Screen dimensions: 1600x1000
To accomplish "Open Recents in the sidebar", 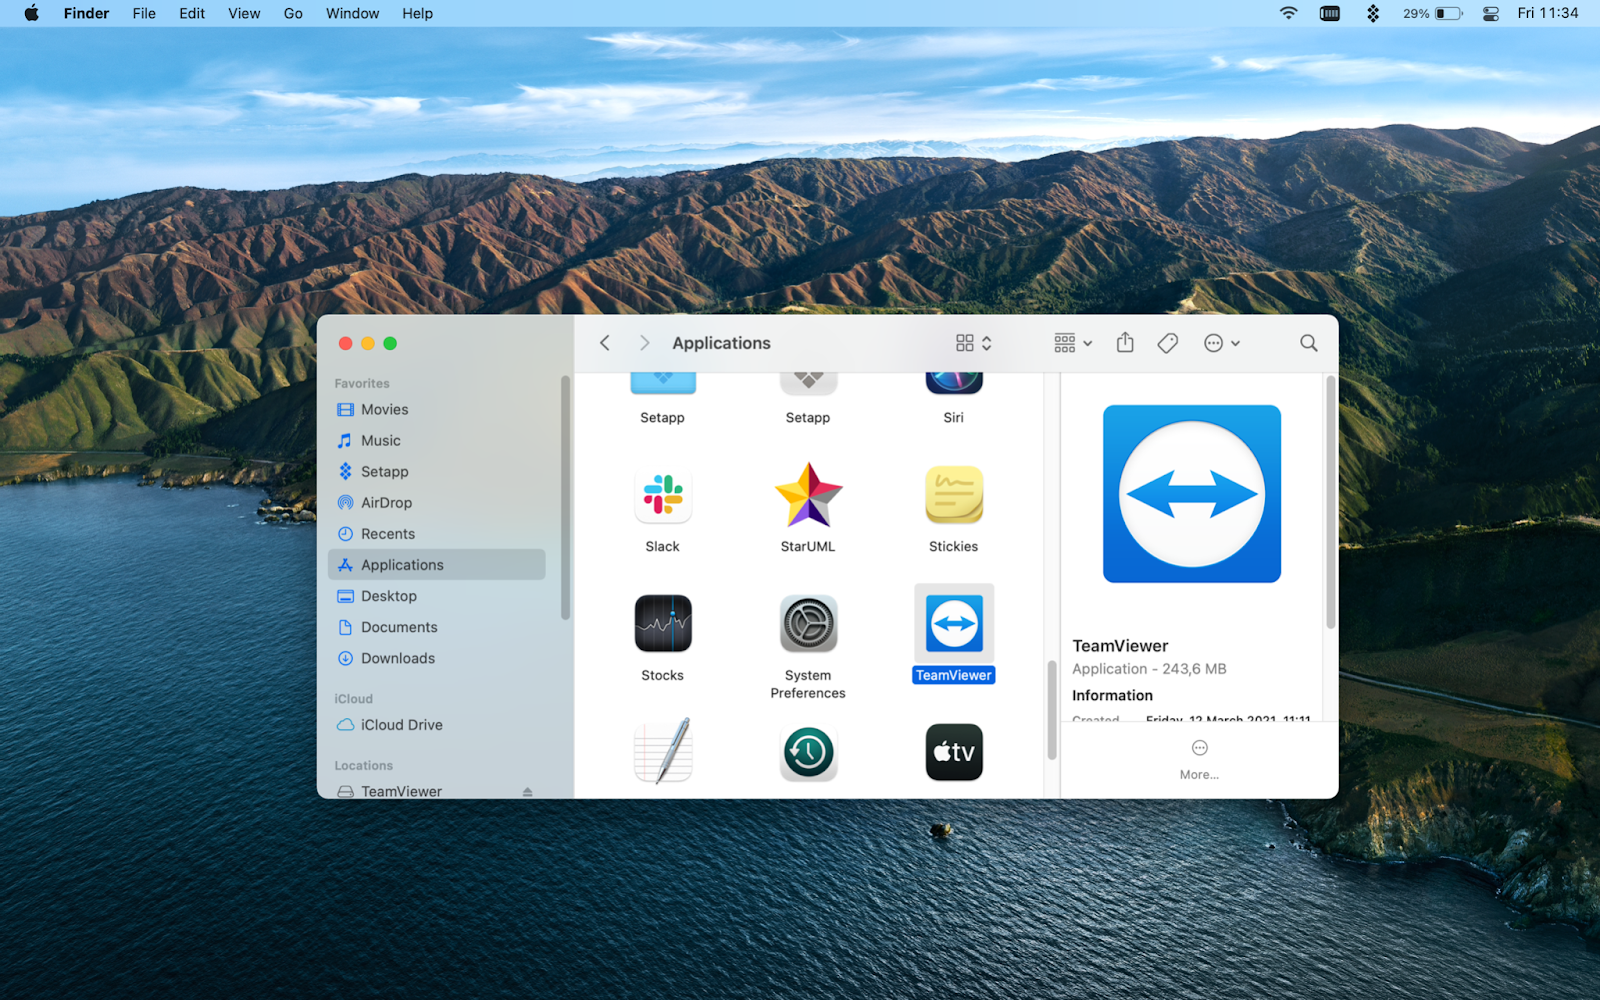I will pos(437,534).
